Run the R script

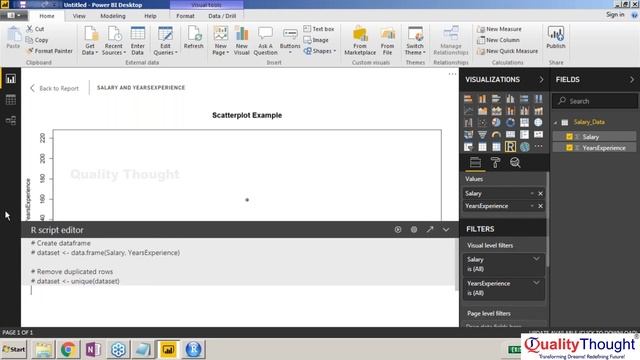[398, 230]
